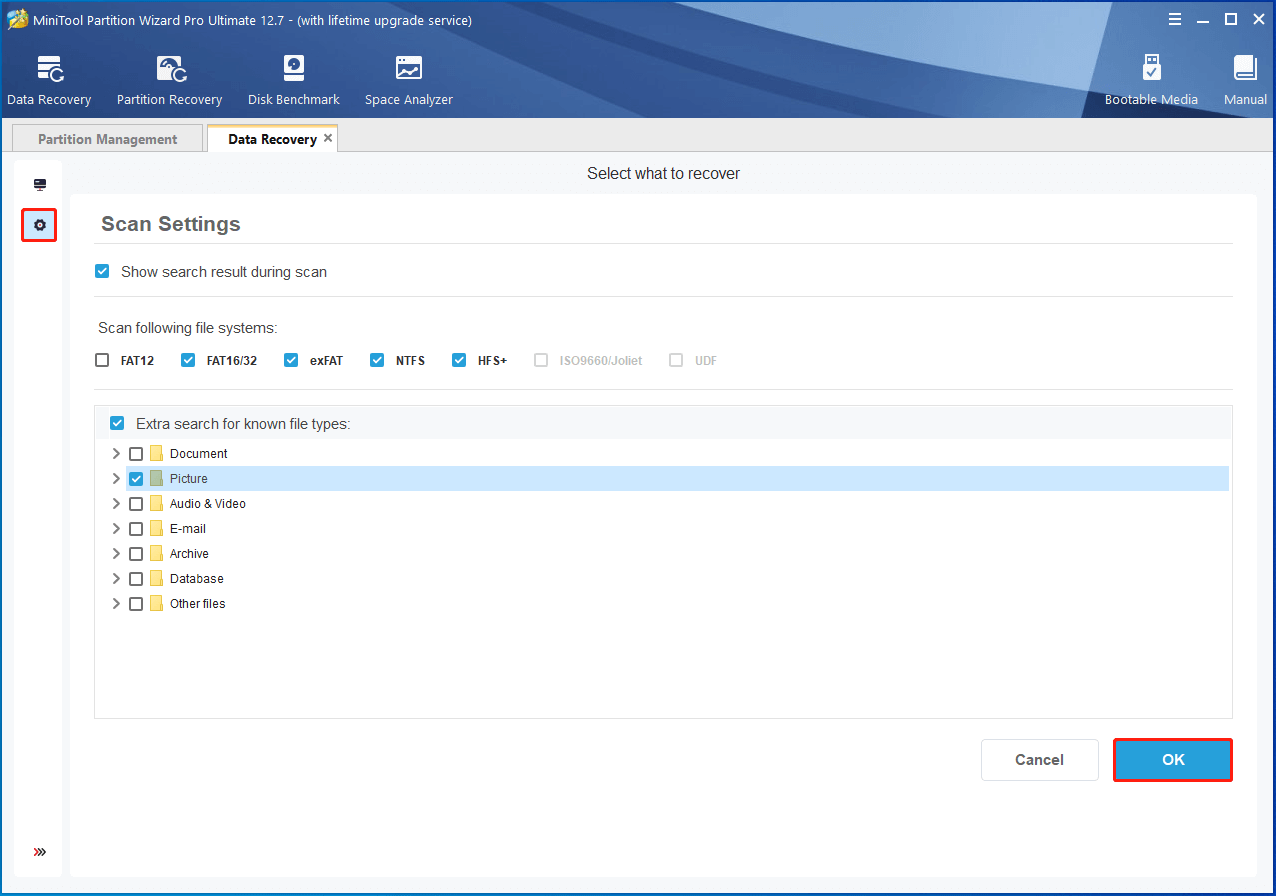The width and height of the screenshot is (1276, 896).
Task: Uncheck the FAT16/32 file system
Action: (x=188, y=360)
